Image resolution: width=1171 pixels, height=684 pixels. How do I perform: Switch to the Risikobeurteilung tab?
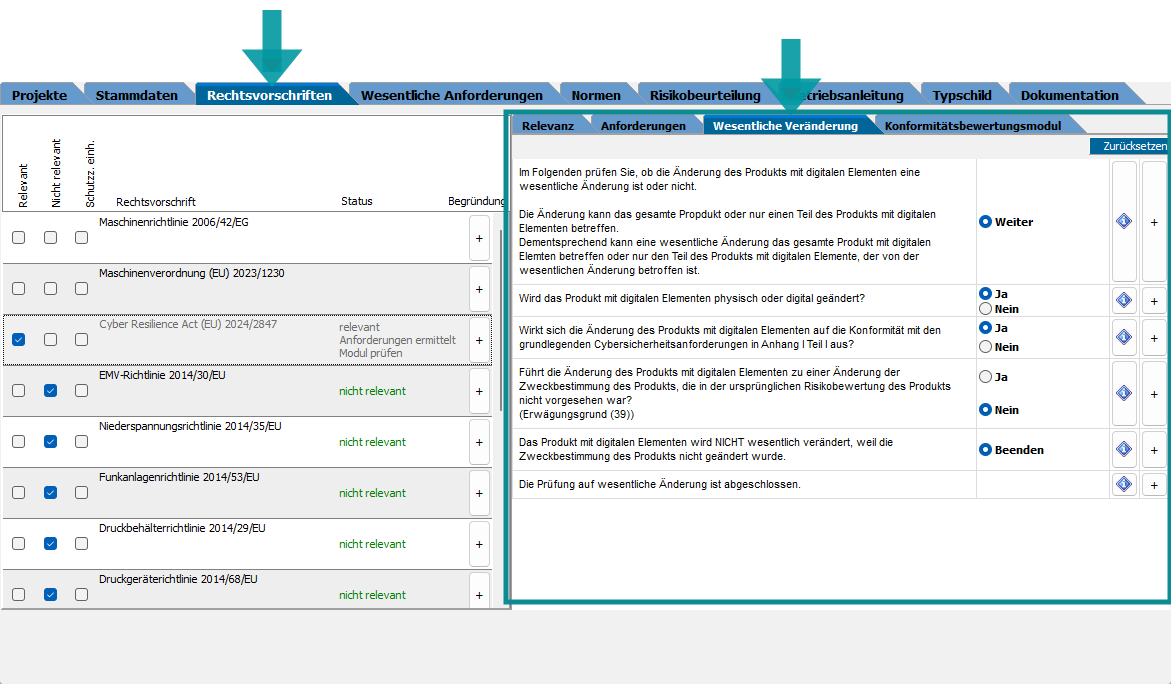point(704,95)
